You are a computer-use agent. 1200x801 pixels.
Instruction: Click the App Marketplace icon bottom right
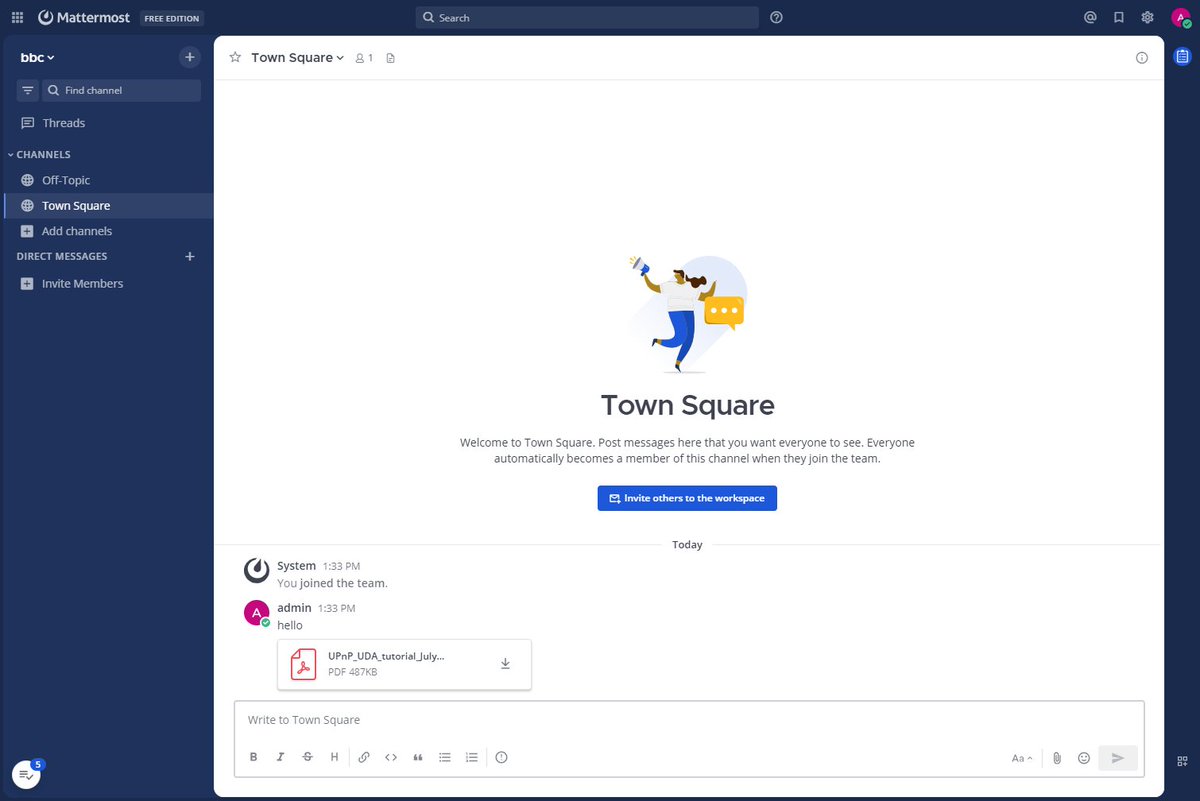tap(1183, 761)
